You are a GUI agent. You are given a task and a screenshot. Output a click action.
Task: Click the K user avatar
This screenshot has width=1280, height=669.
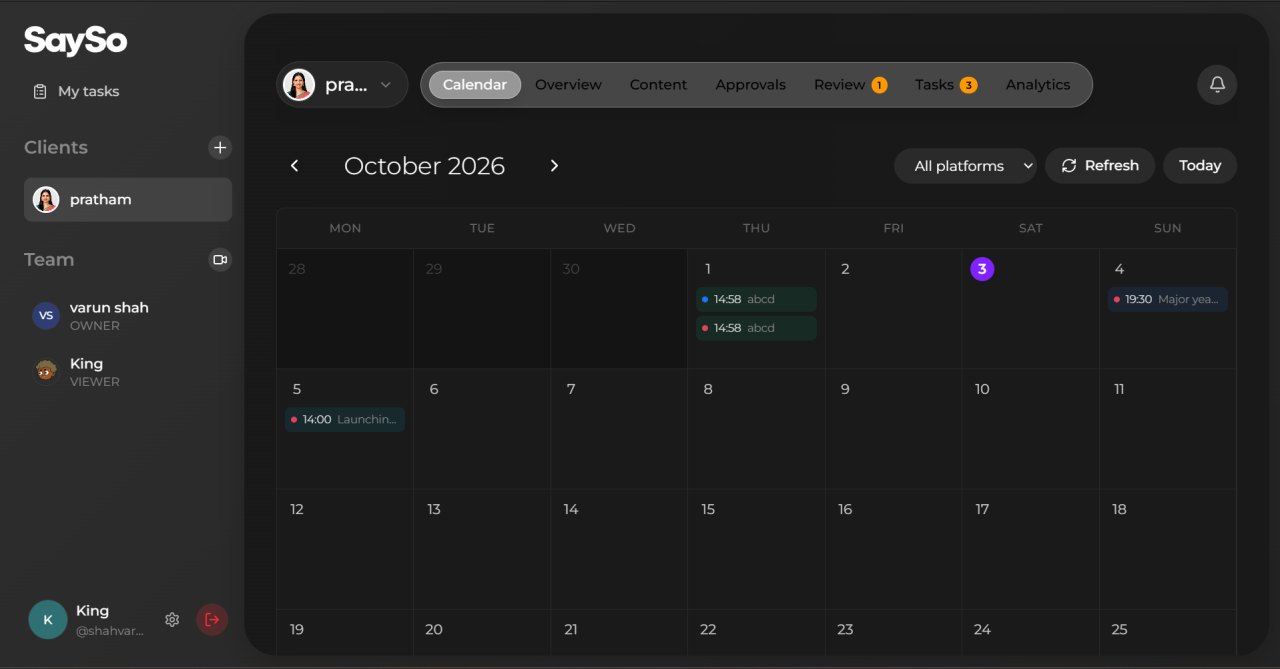pyautogui.click(x=48, y=620)
